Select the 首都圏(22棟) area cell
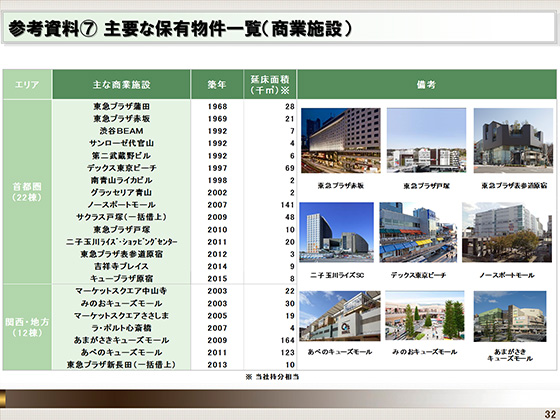The image size is (560, 420). coord(27,192)
